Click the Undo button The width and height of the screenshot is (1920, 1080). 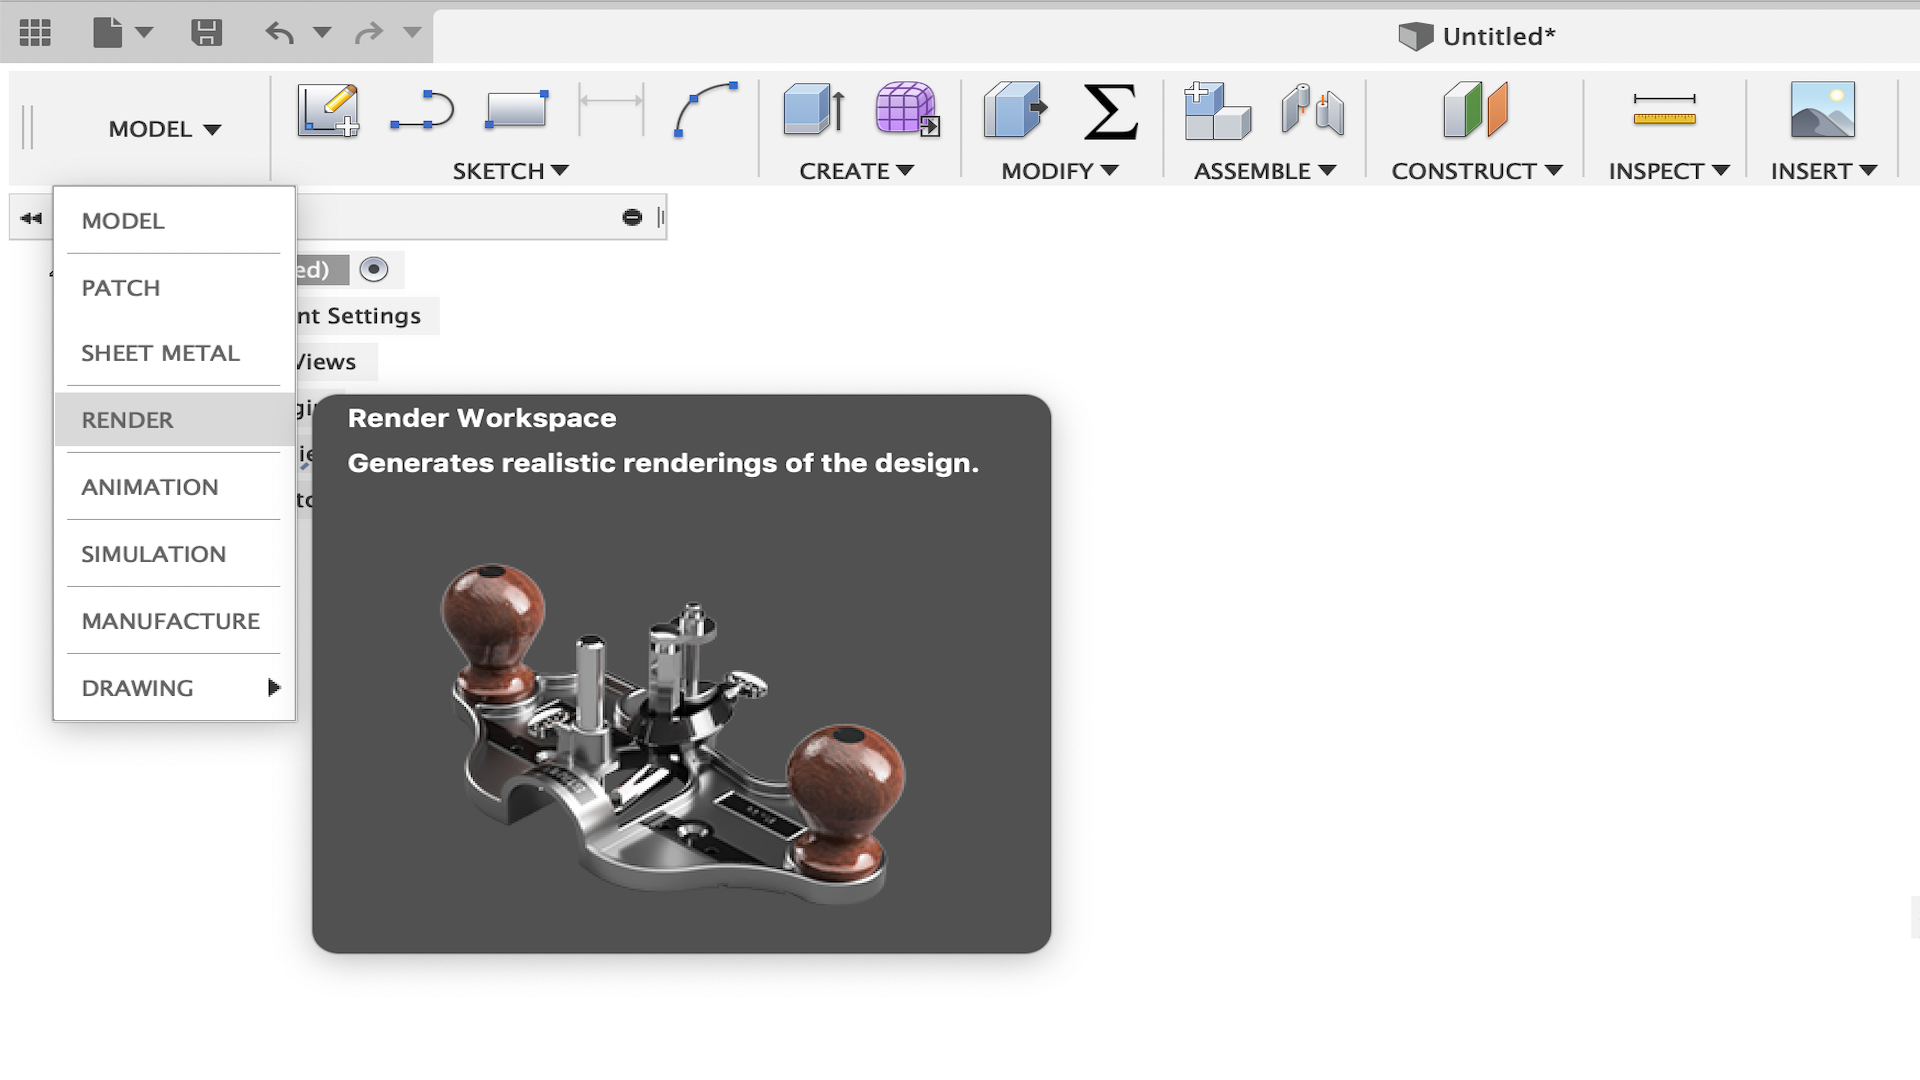[279, 33]
